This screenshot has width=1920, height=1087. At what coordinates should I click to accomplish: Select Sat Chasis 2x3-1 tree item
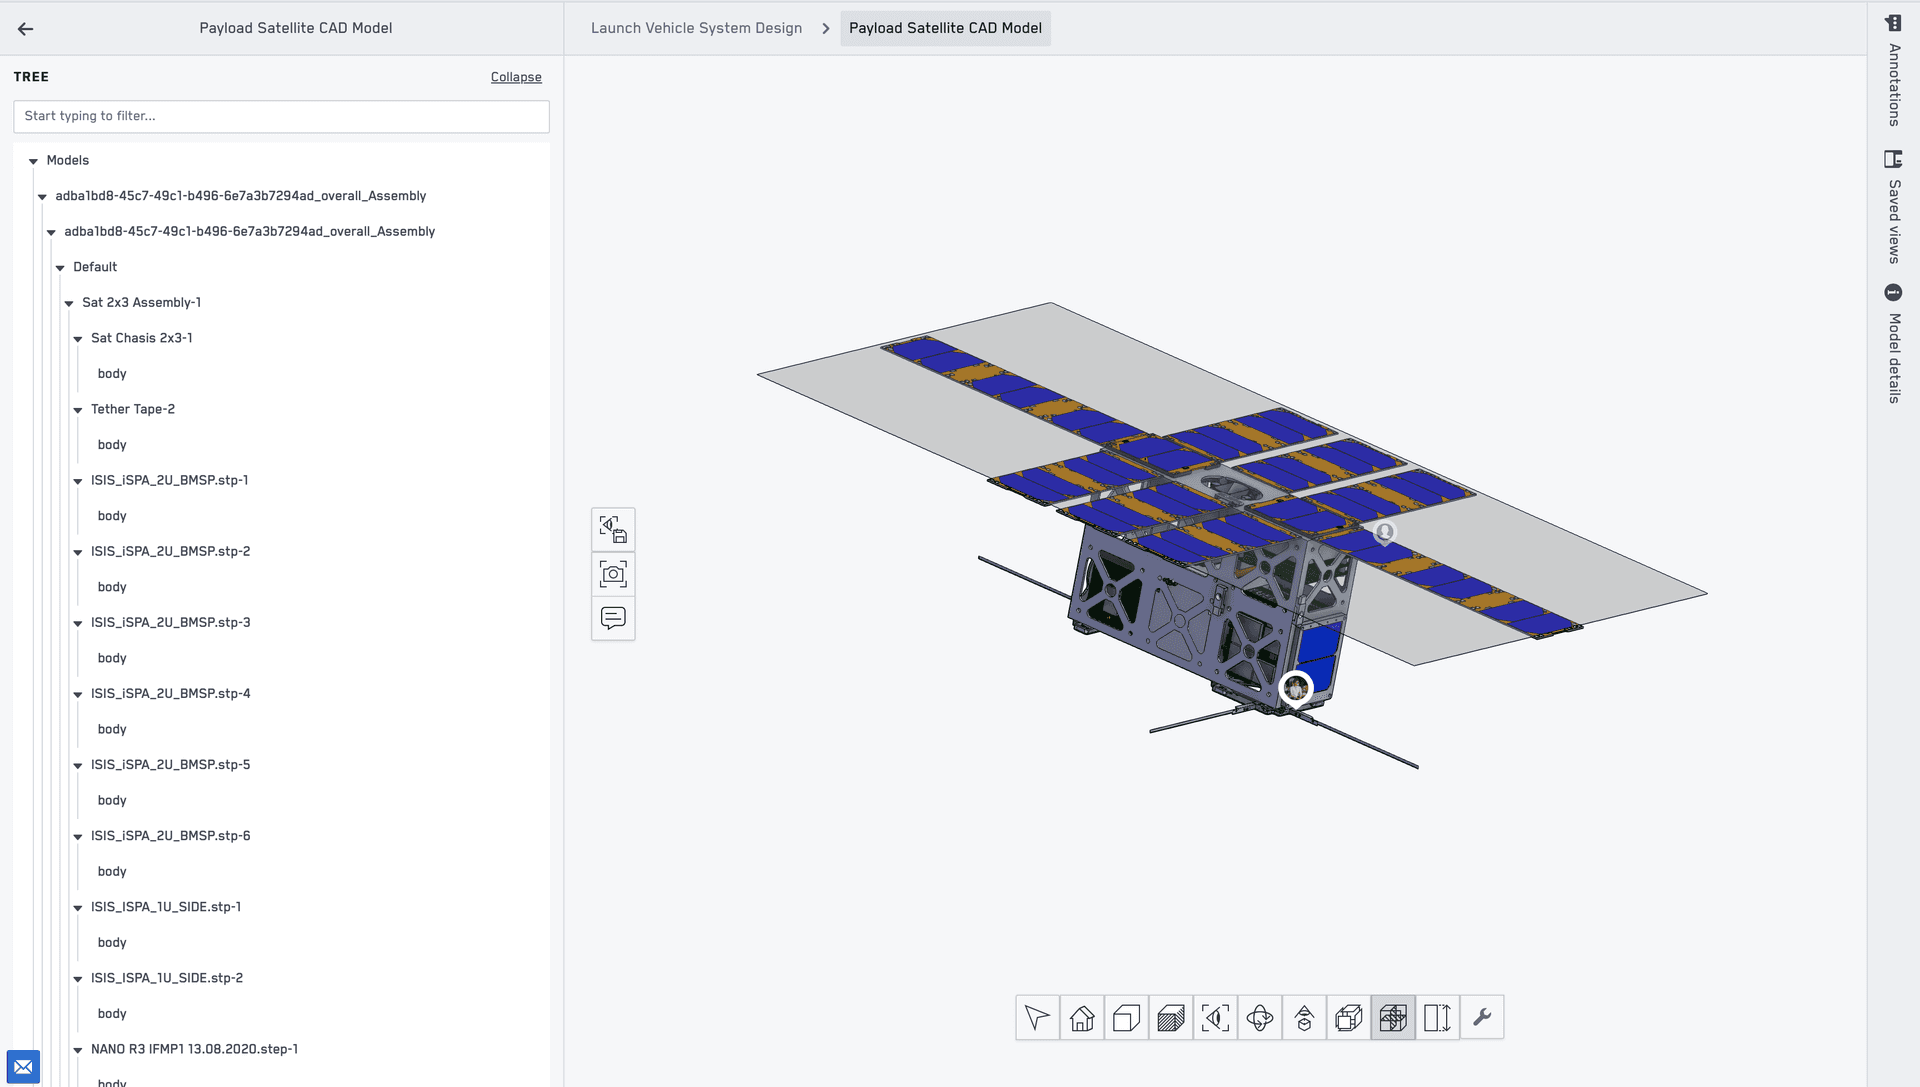141,338
